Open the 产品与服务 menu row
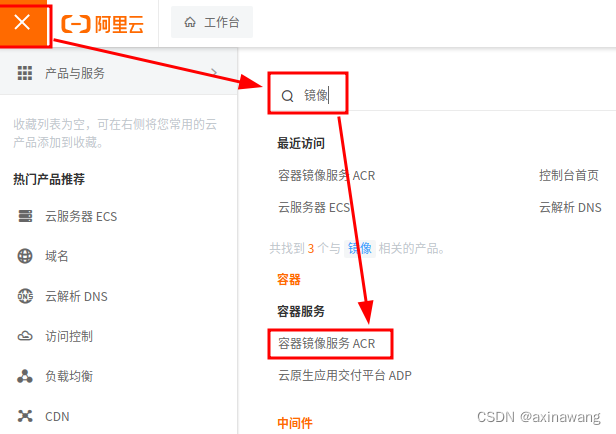Screen dimensions: 616x434 coord(119,73)
